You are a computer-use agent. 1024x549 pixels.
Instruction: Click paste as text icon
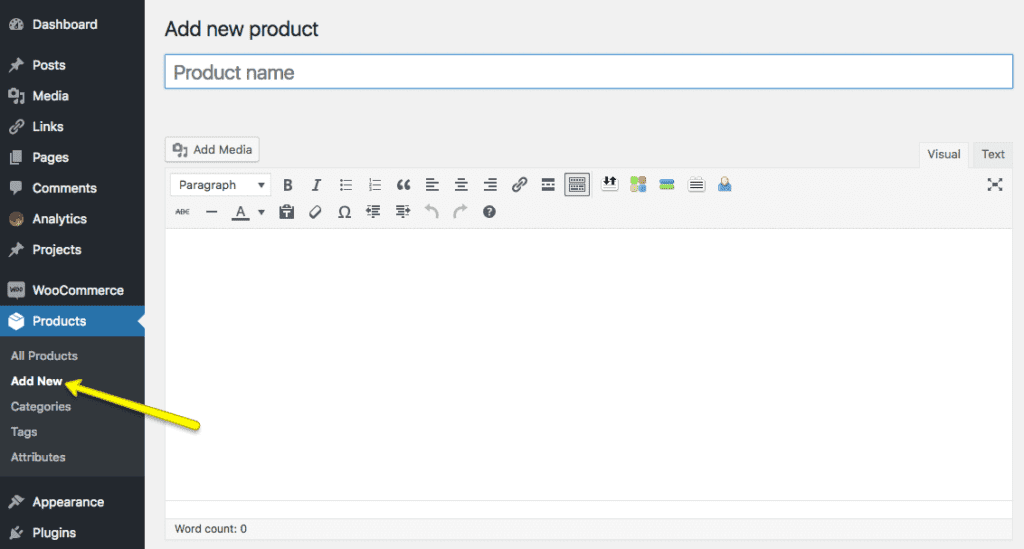coord(286,212)
